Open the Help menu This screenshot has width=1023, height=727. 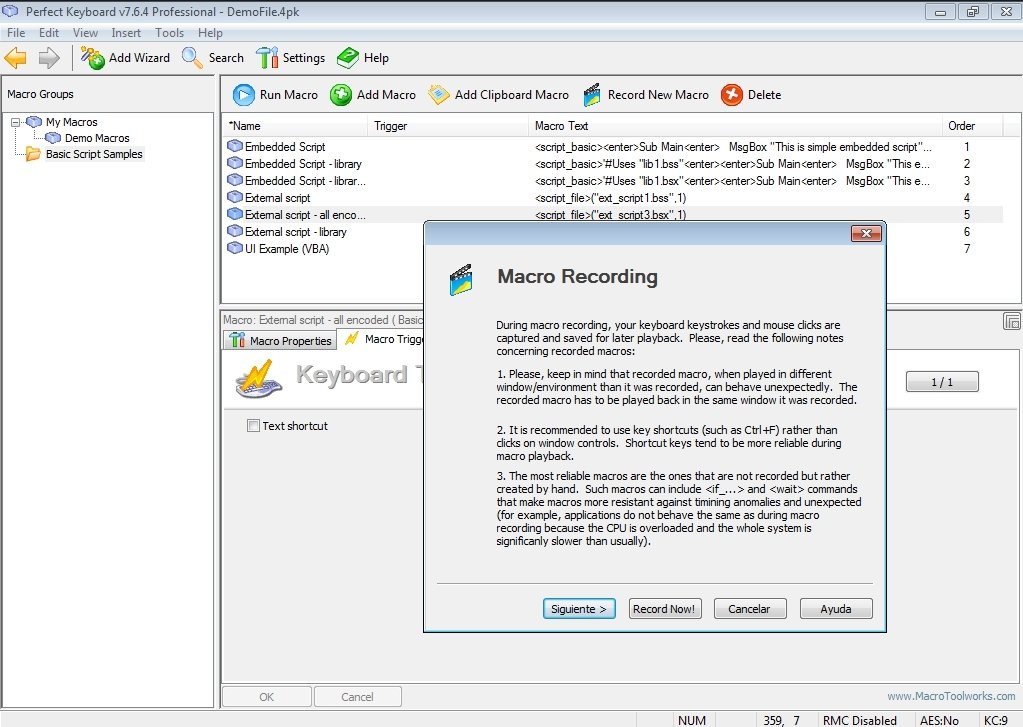tap(210, 33)
